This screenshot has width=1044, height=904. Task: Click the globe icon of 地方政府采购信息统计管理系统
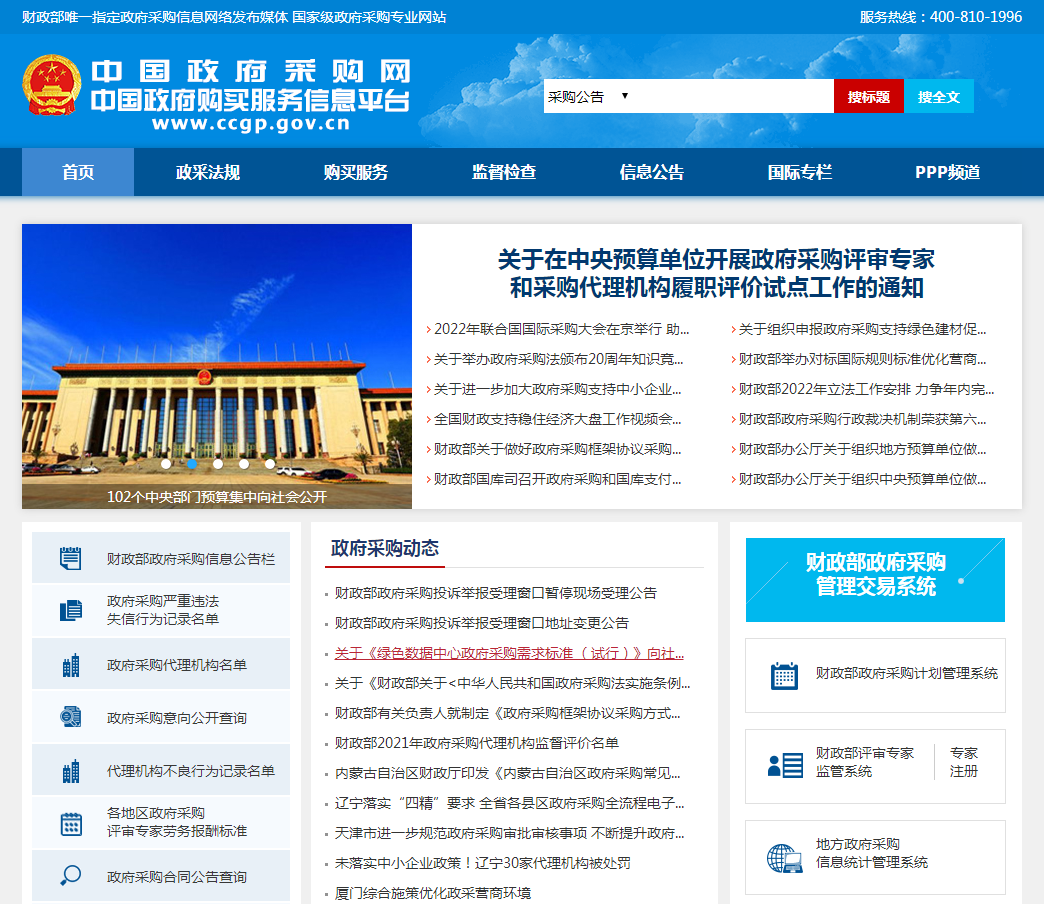[784, 858]
